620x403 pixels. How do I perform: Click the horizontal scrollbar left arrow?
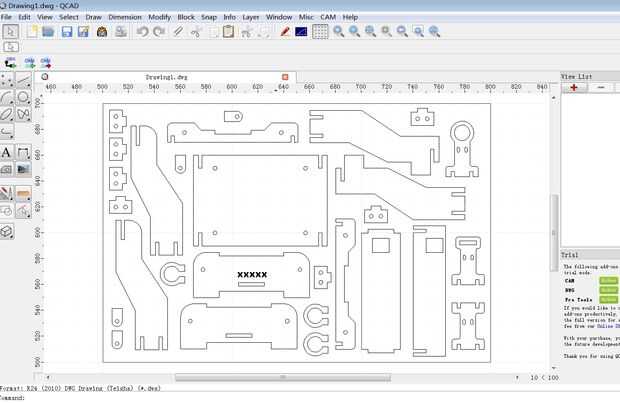click(48, 377)
